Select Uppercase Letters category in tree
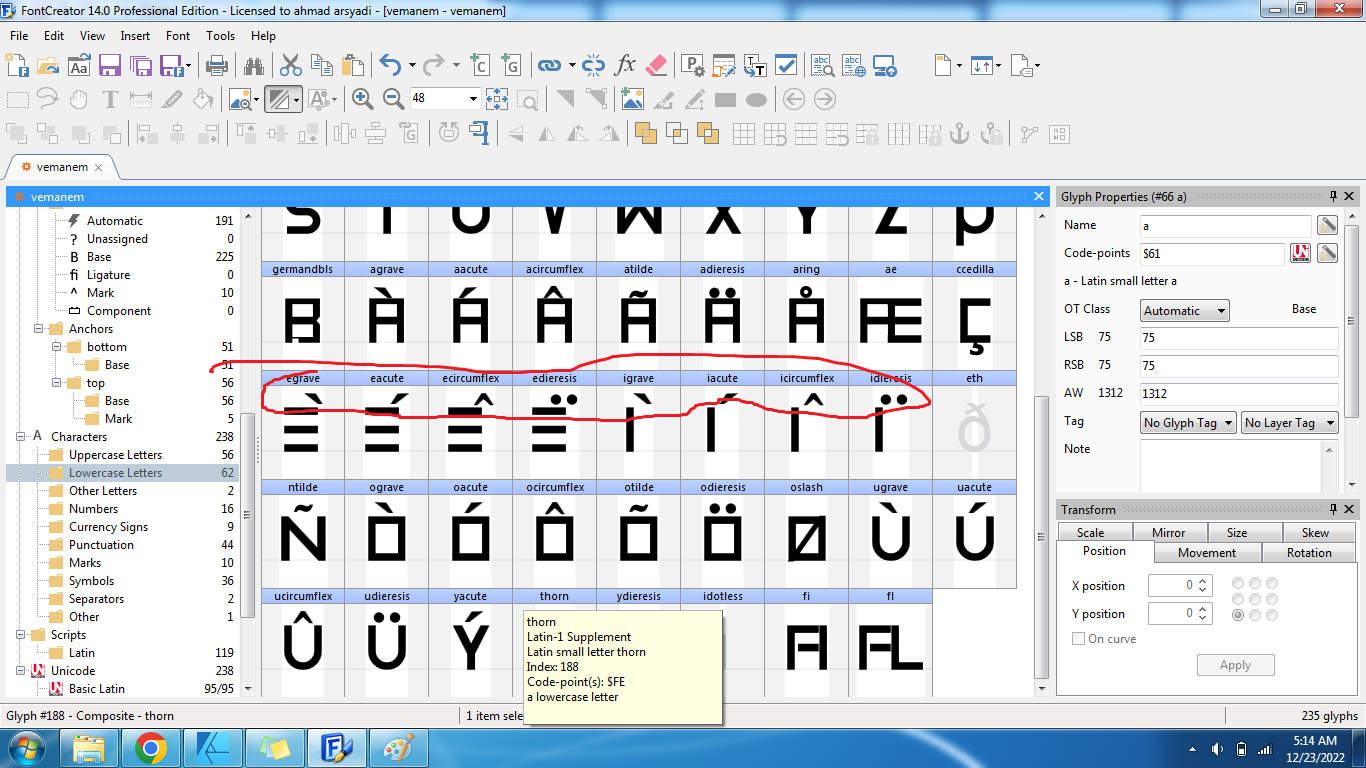1366x768 pixels. (x=115, y=455)
